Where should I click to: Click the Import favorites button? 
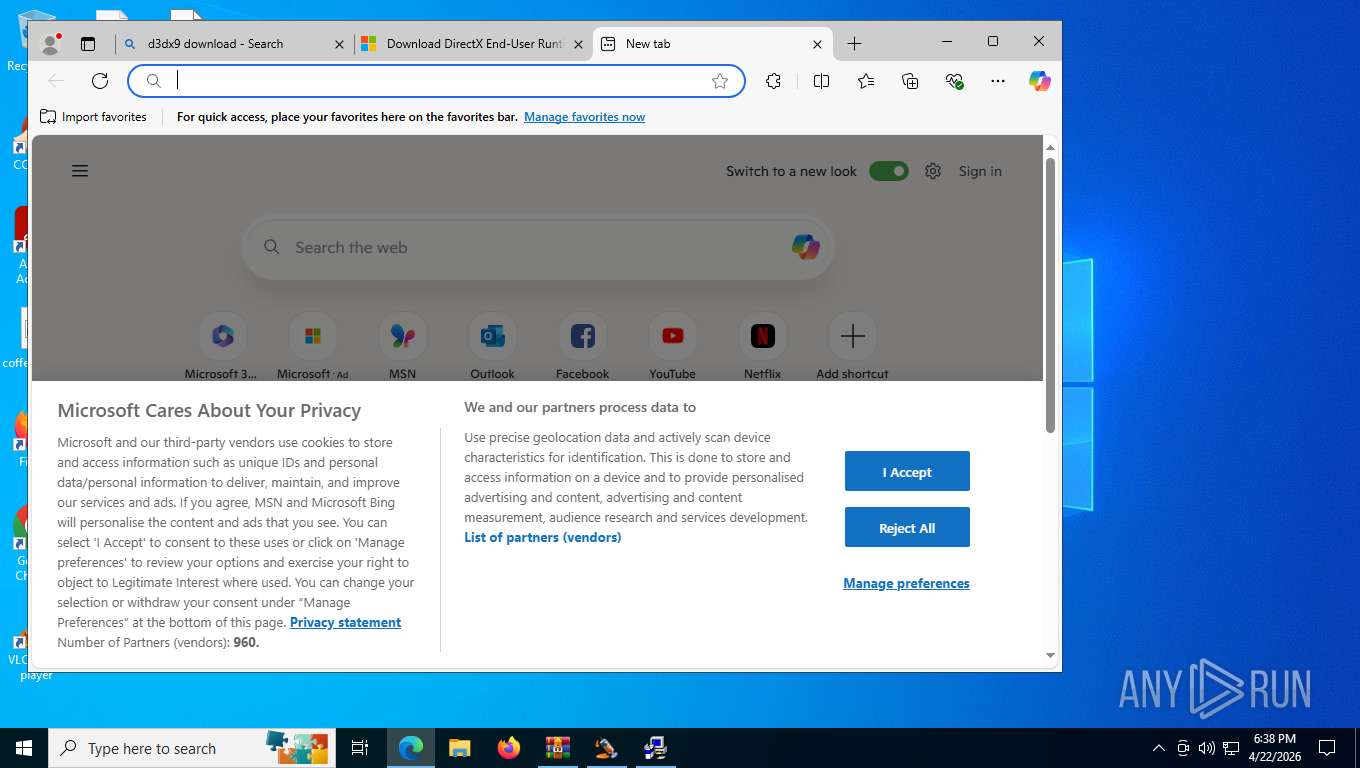pyautogui.click(x=93, y=117)
